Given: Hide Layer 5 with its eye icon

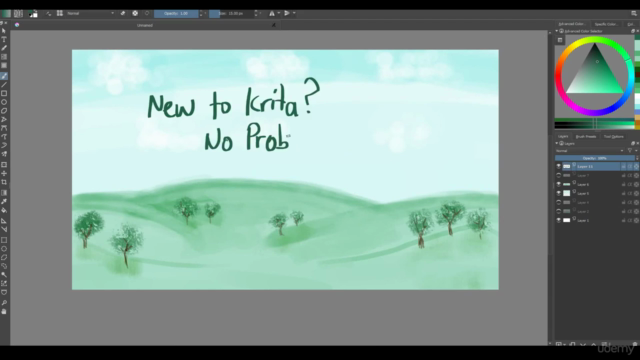Looking at the screenshot, I should pyautogui.click(x=559, y=193).
